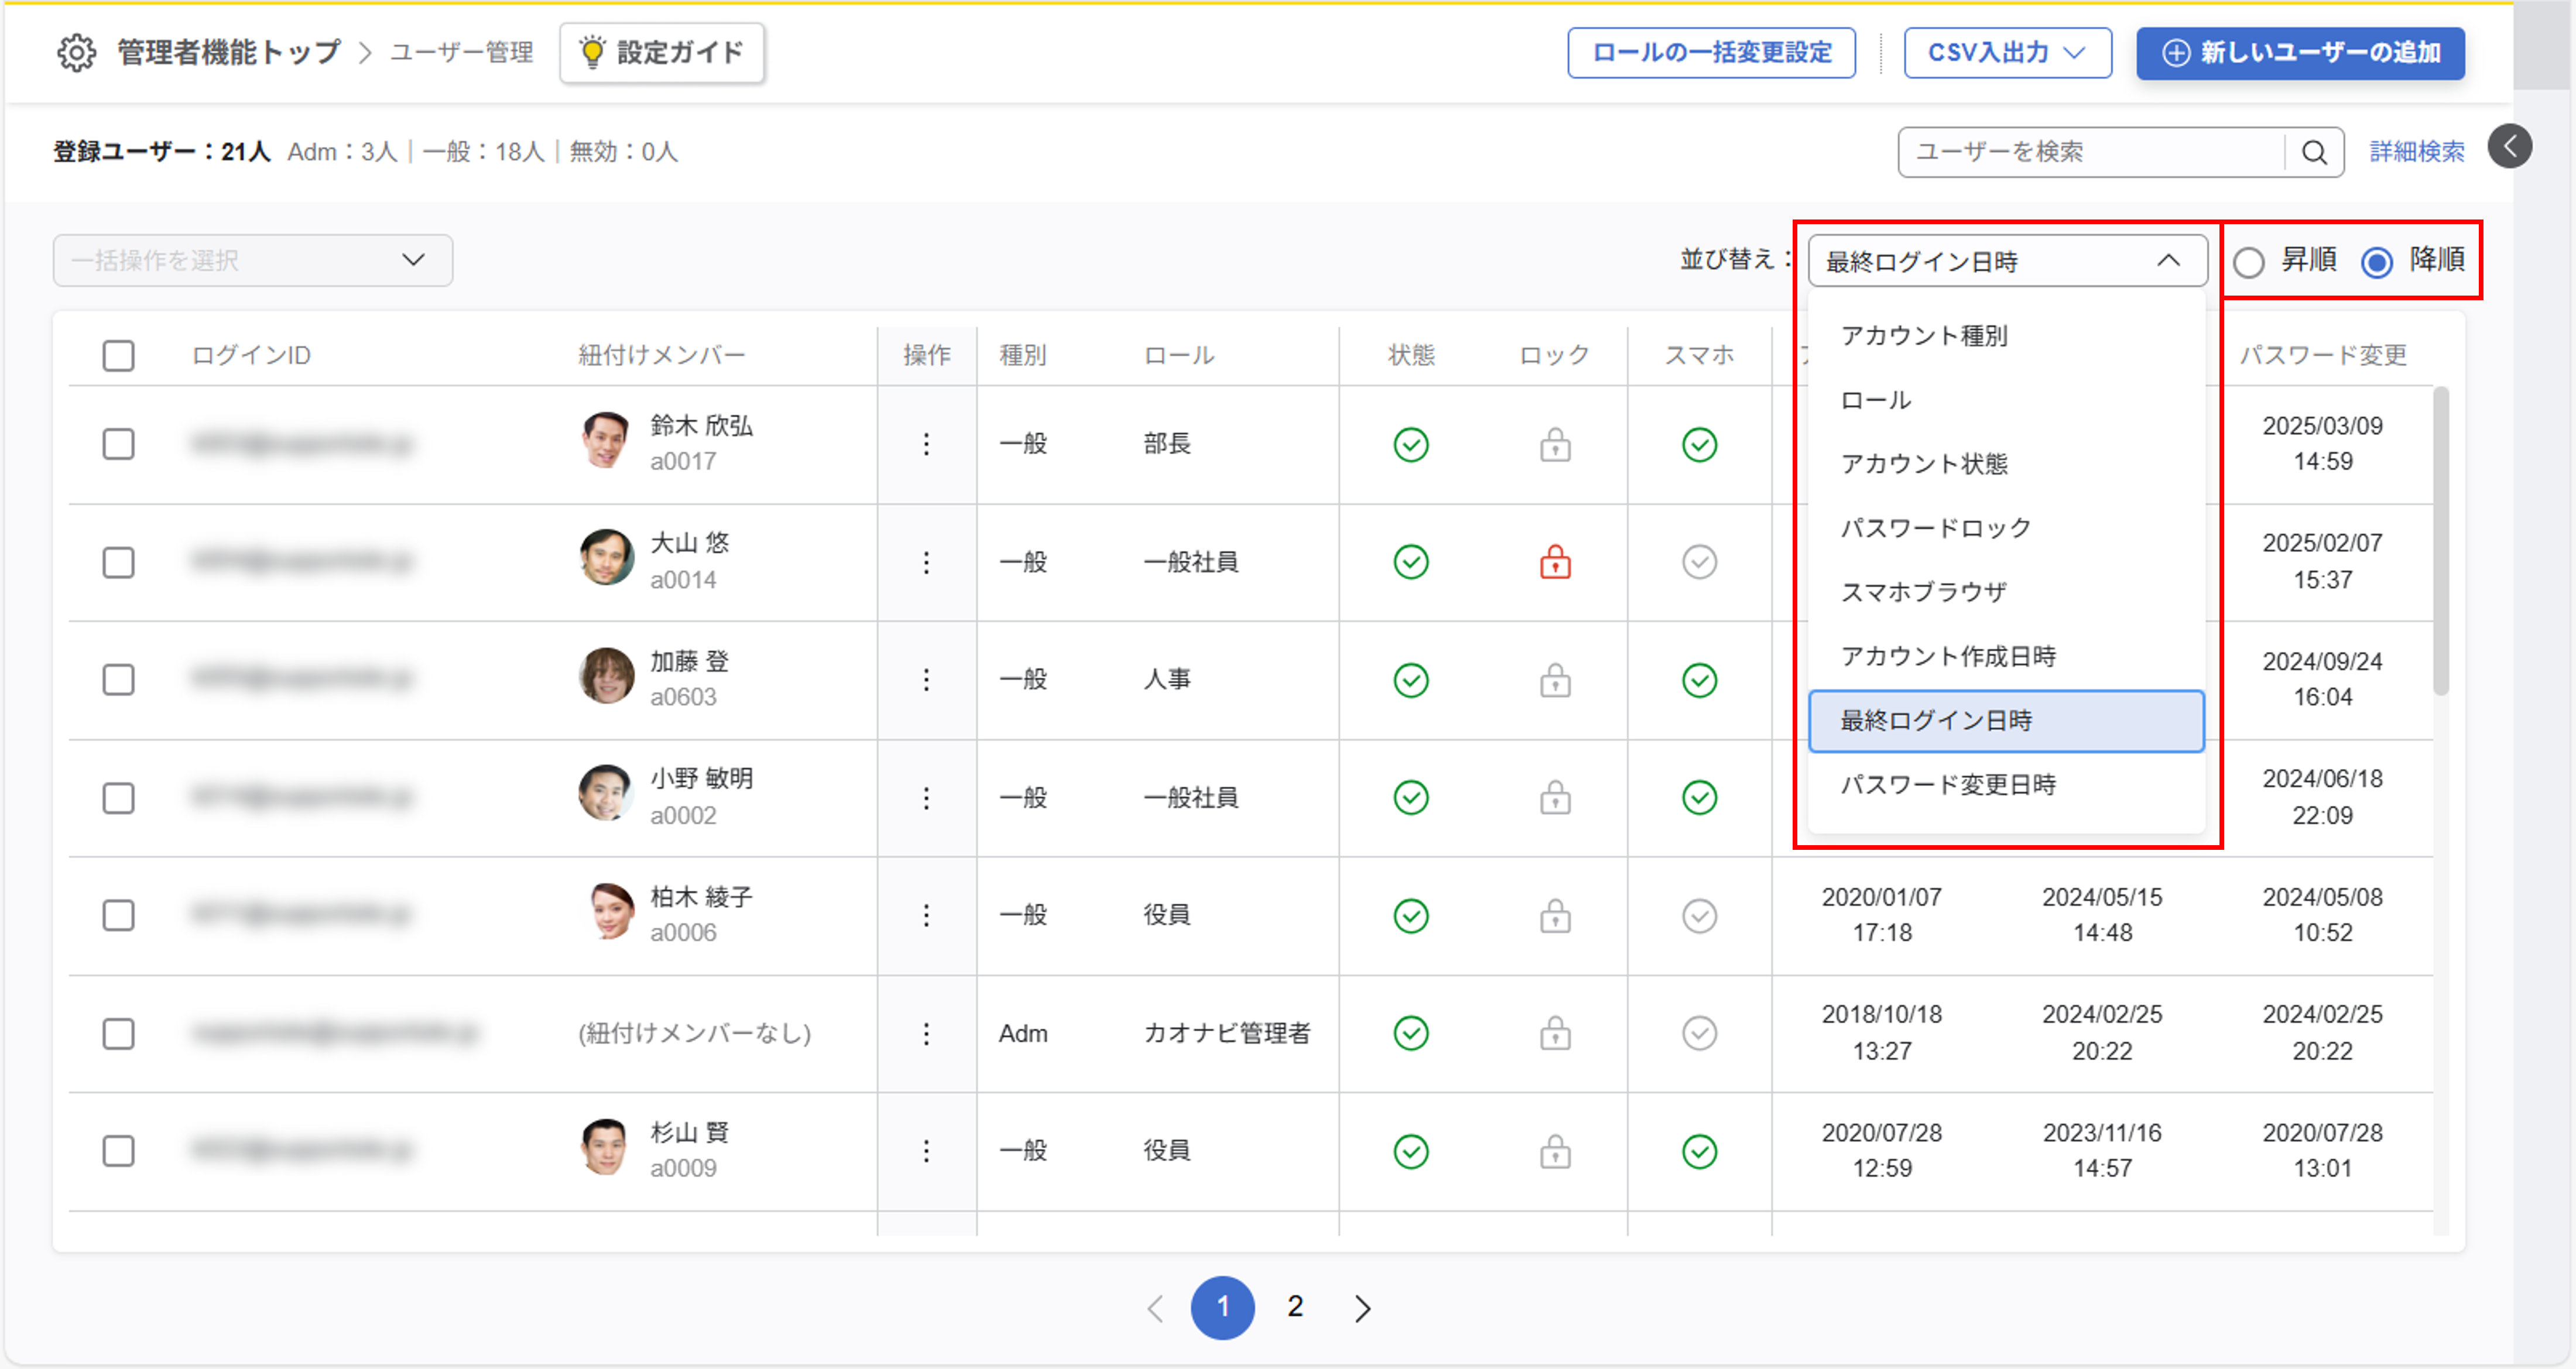Screen dimensions: 2576x1369
Task: Open the three-dot menu for 柏木 綾子
Action: (926, 915)
